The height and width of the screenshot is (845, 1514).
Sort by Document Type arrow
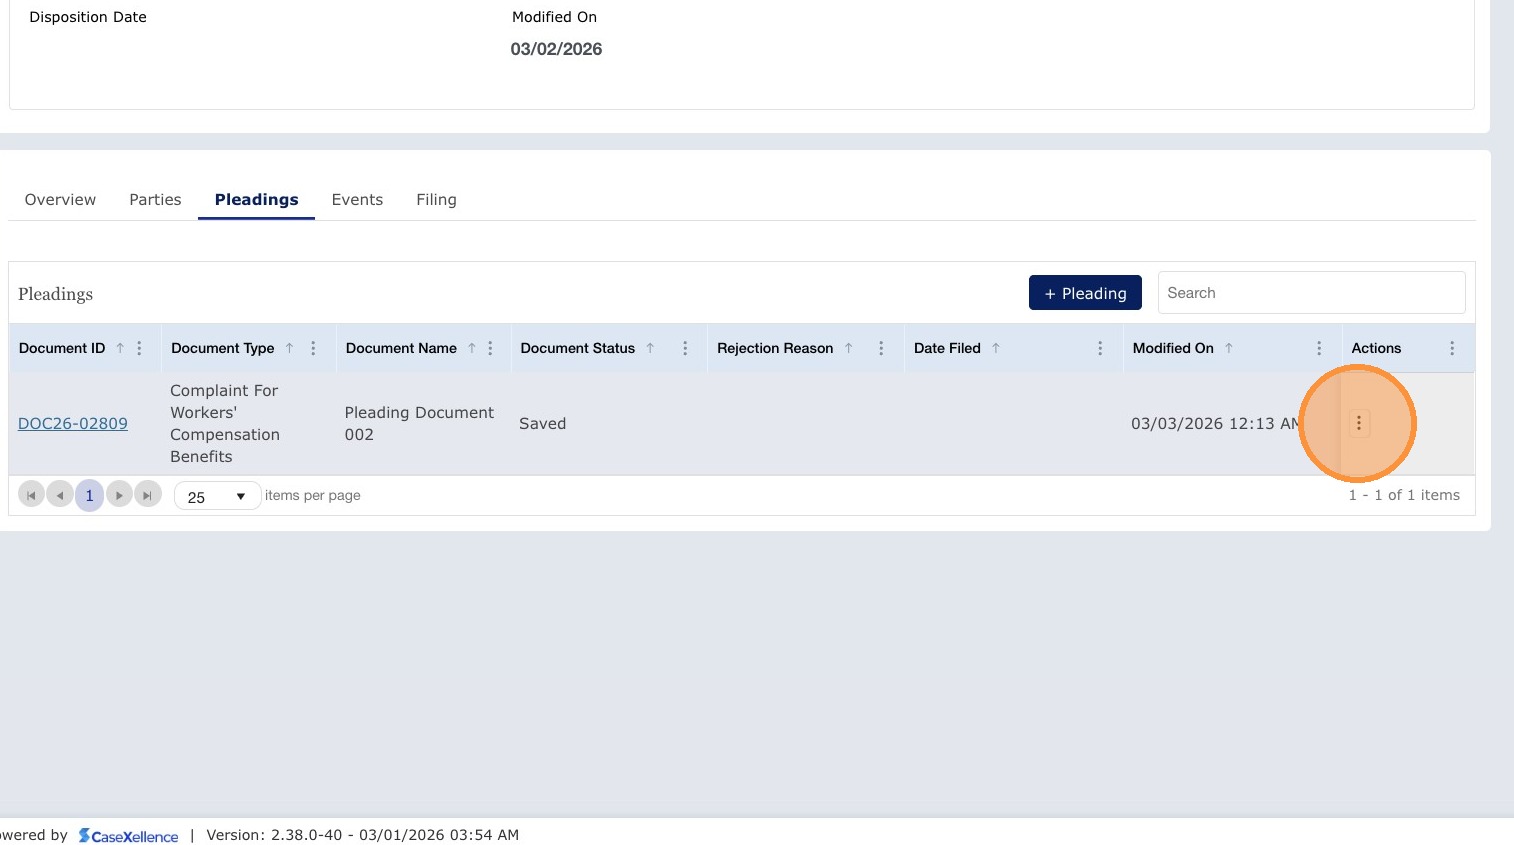click(x=289, y=348)
